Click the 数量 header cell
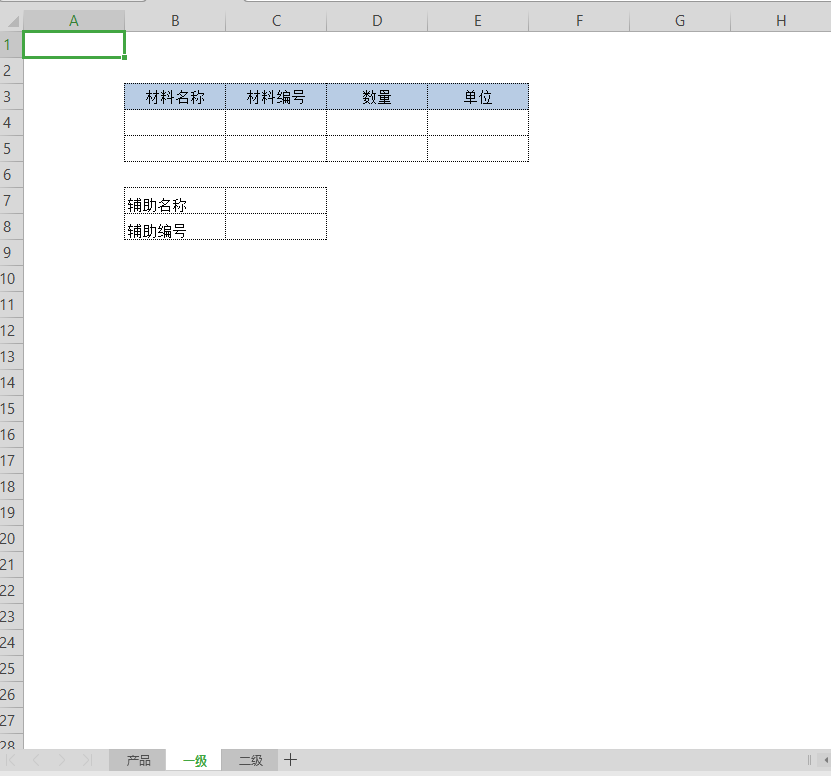Image resolution: width=831 pixels, height=776 pixels. tap(377, 97)
